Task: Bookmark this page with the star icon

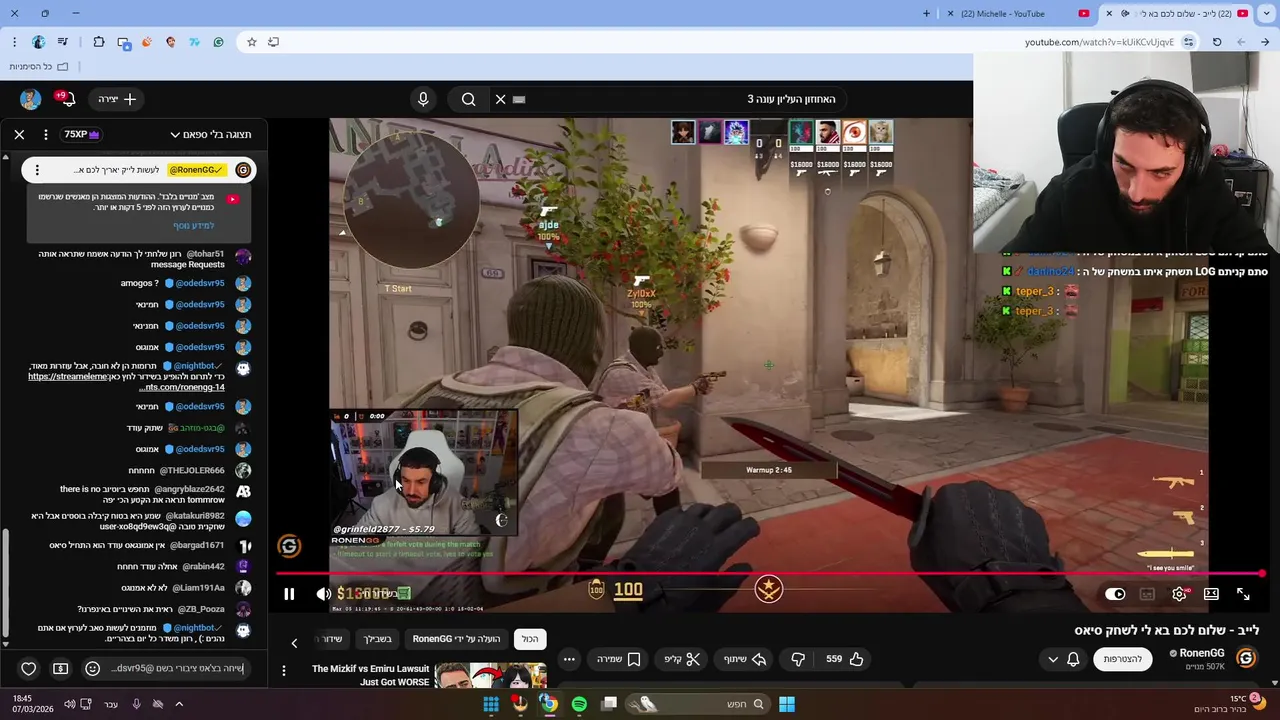Action: point(252,42)
